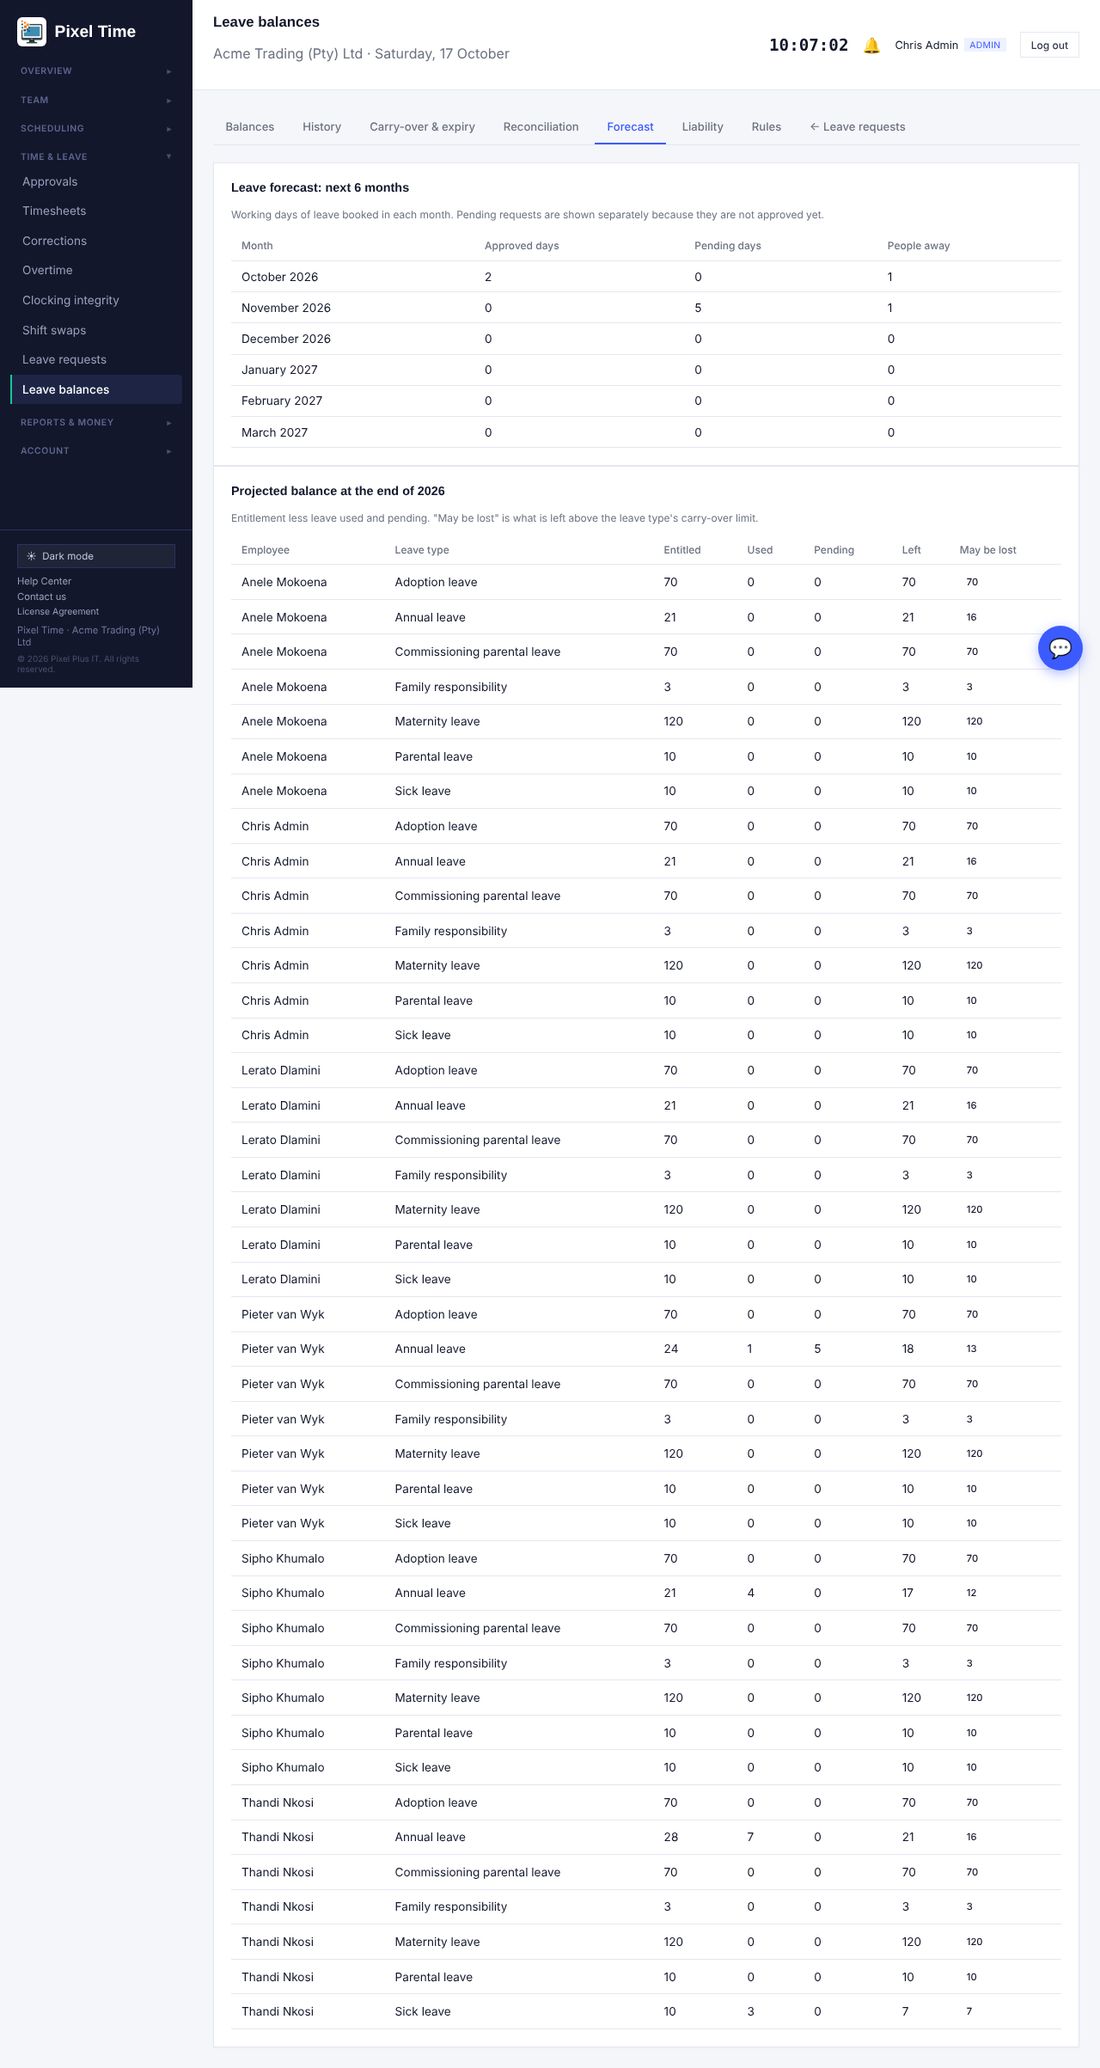The height and width of the screenshot is (2068, 1100).
Task: Open the notifications bell
Action: (872, 45)
